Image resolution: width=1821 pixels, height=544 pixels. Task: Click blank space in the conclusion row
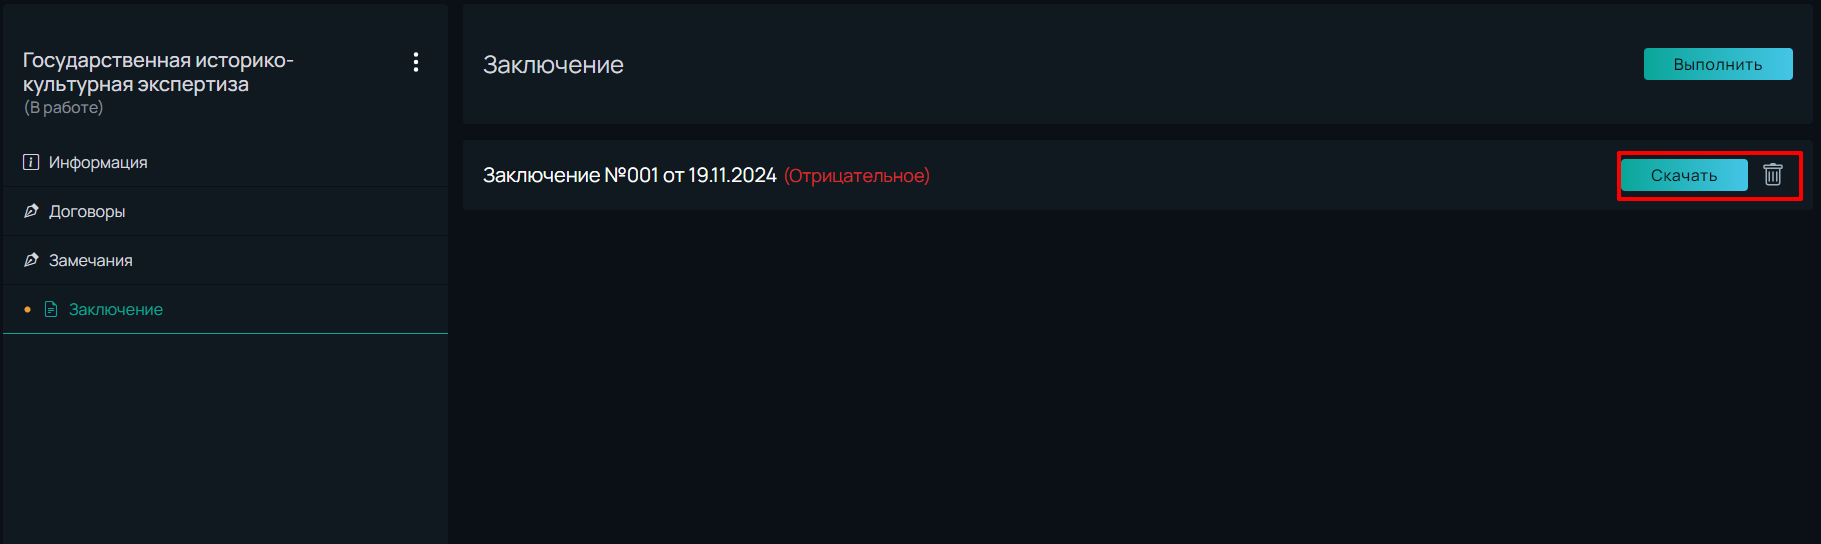pyautogui.click(x=1270, y=175)
